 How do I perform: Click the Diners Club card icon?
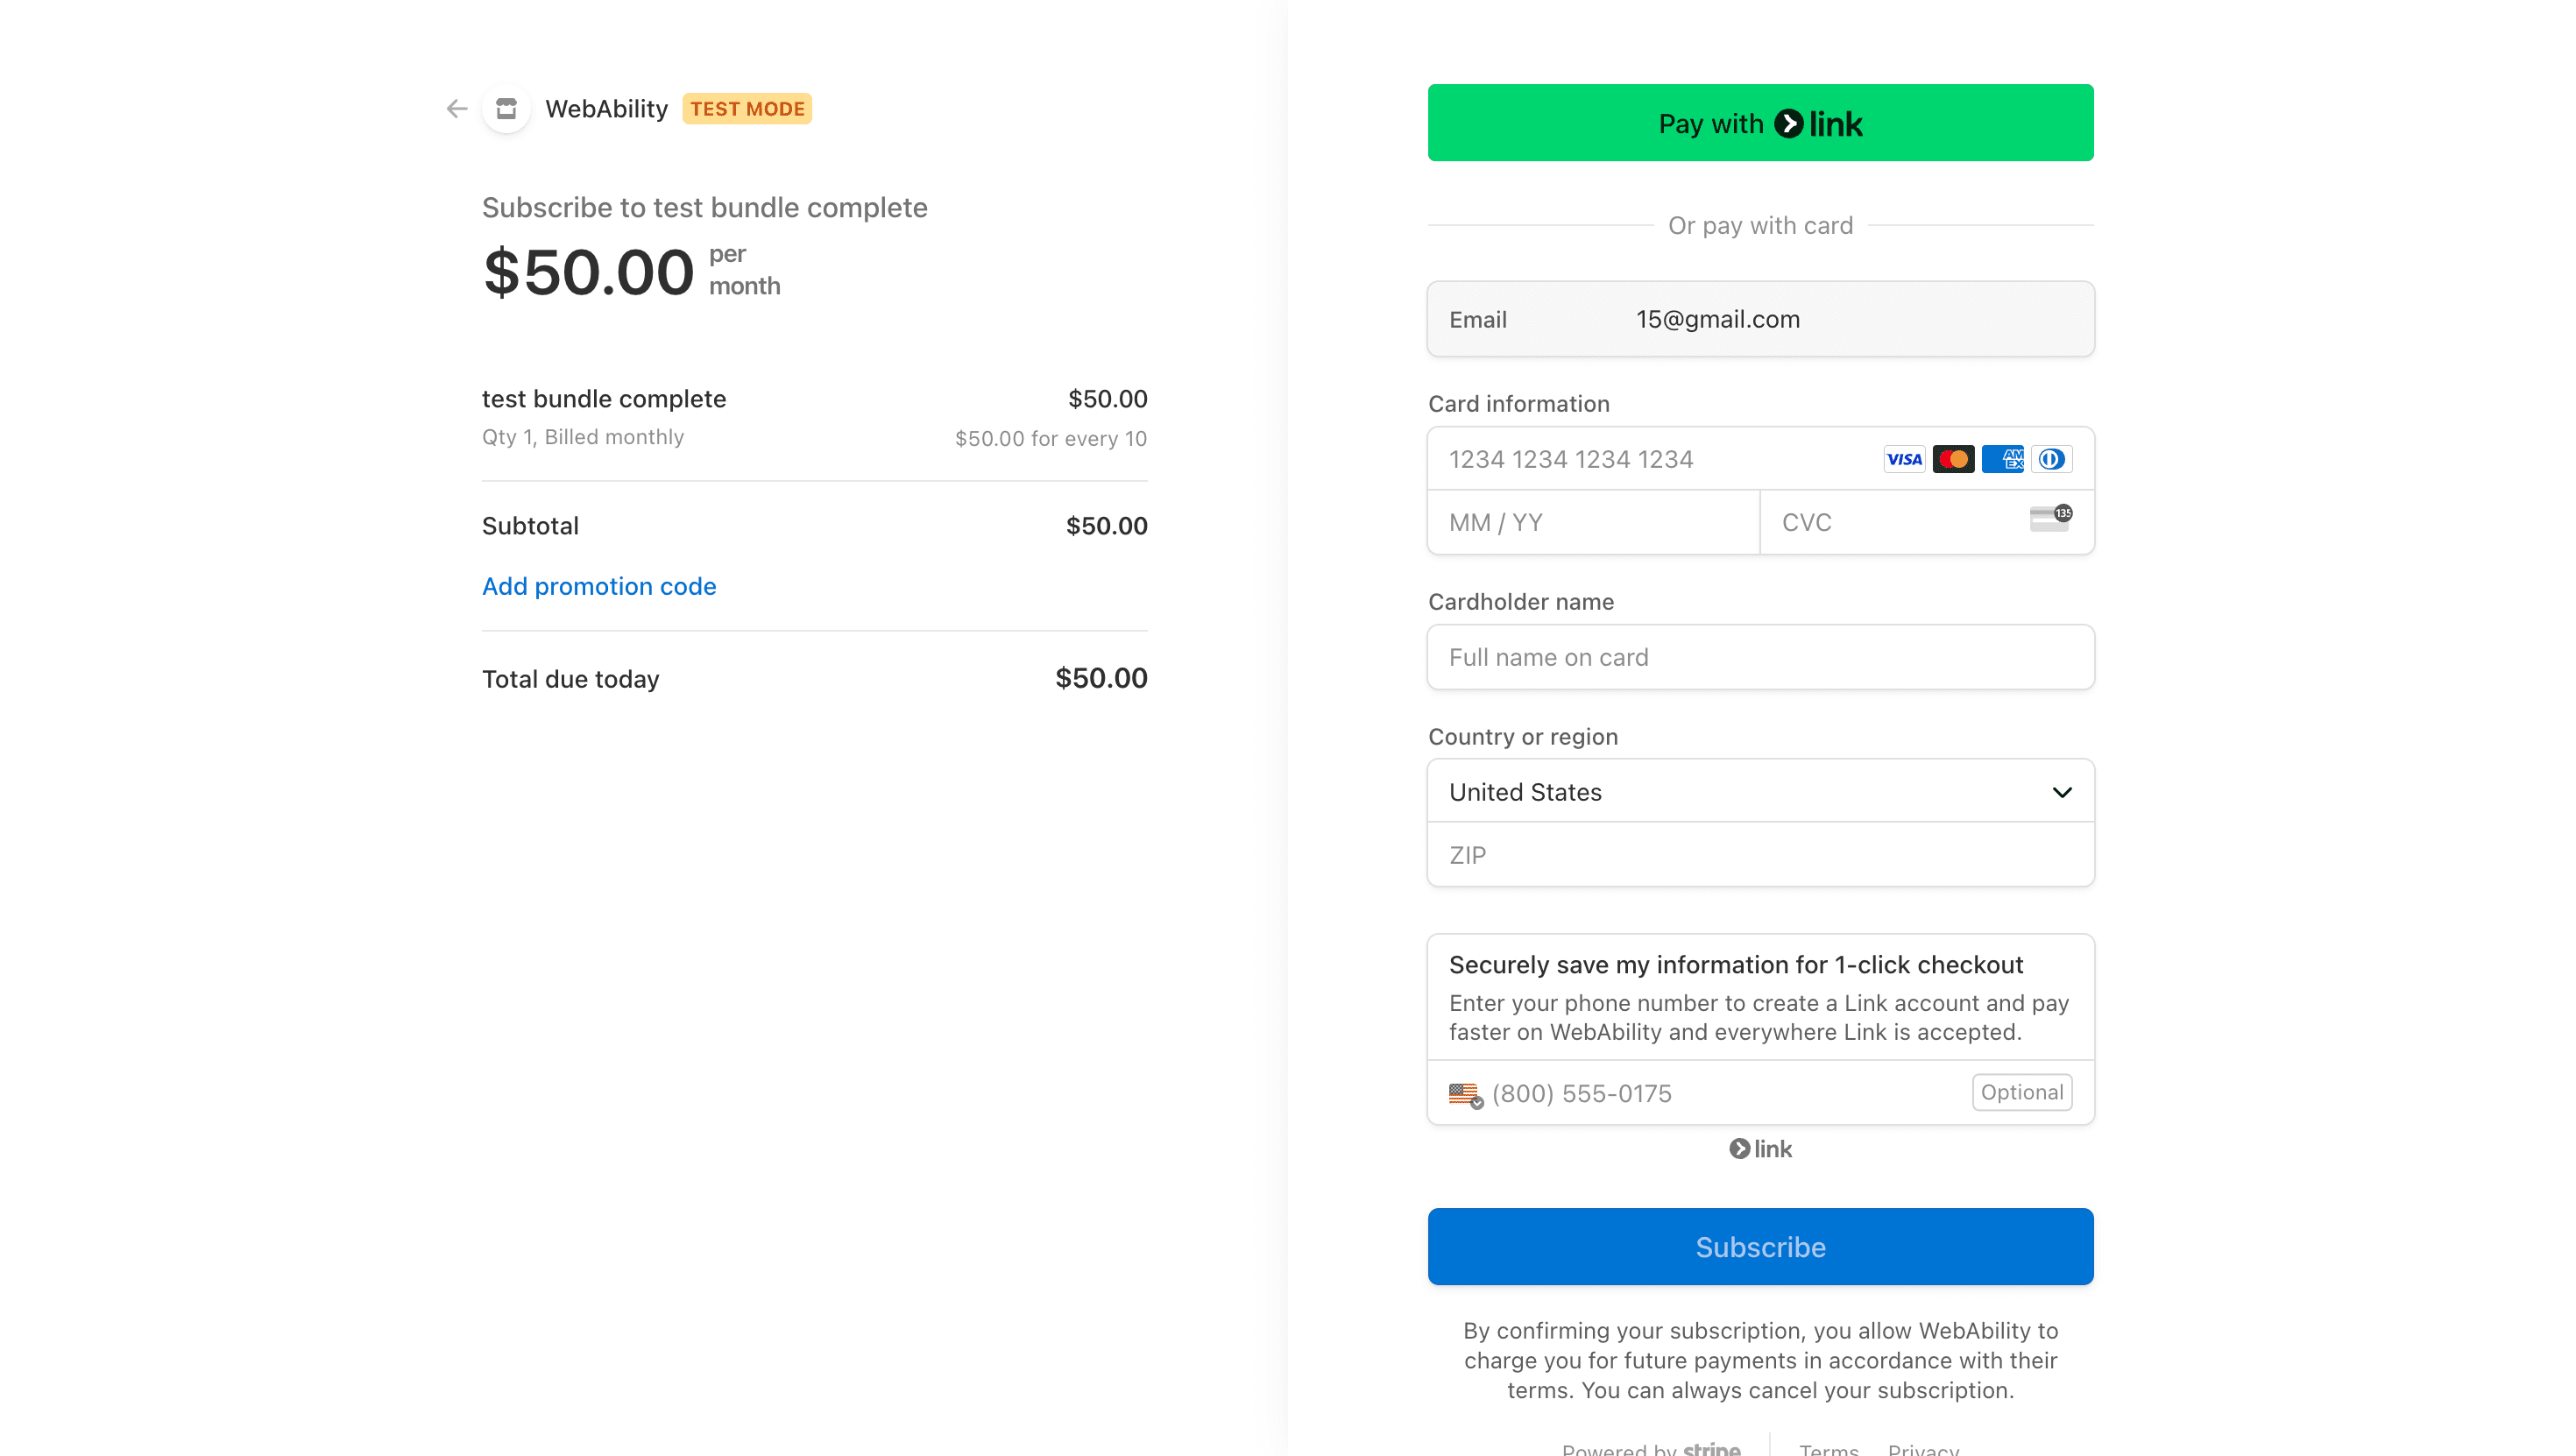2050,458
